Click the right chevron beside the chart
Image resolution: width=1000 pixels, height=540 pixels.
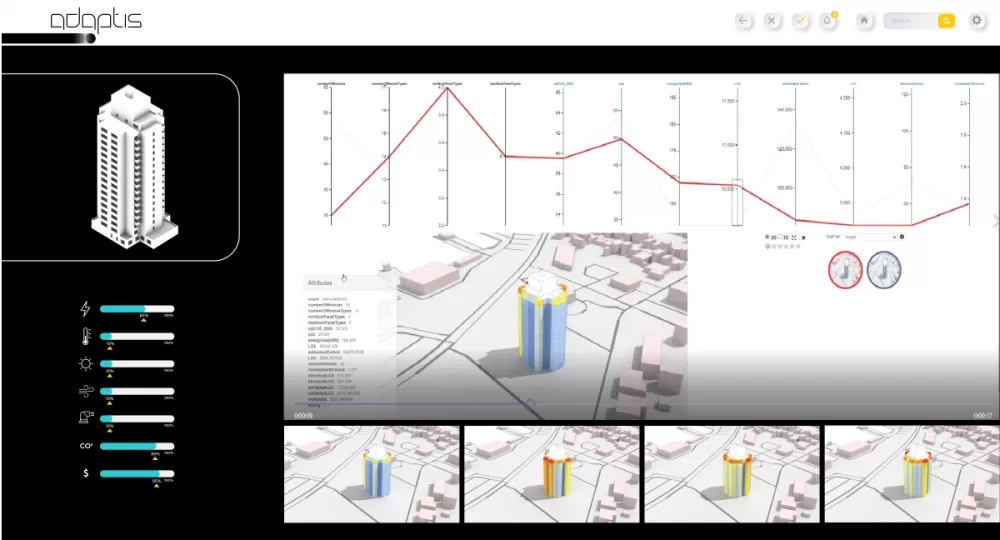coord(994,220)
